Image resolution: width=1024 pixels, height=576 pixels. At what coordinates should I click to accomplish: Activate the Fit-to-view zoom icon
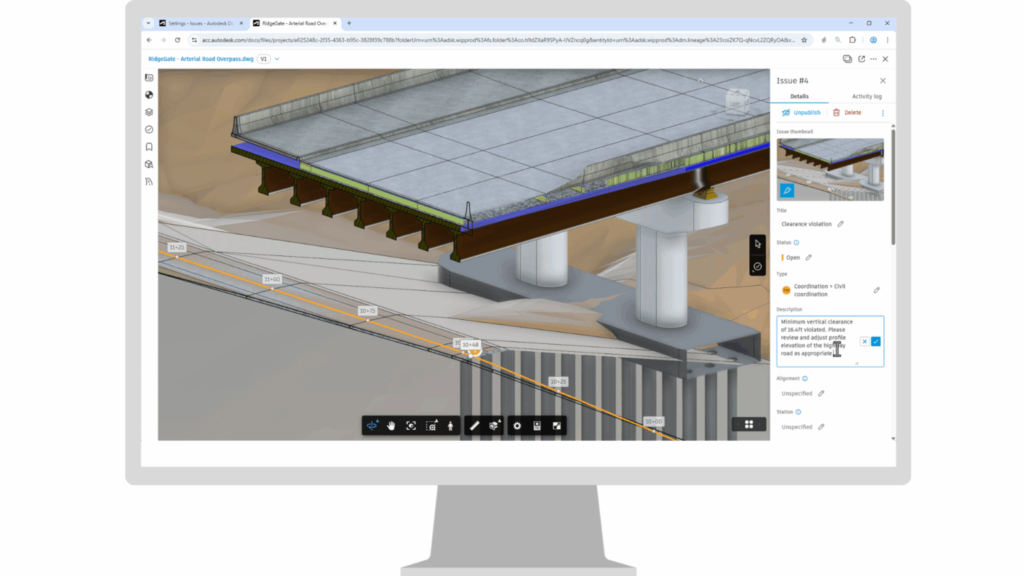click(411, 425)
